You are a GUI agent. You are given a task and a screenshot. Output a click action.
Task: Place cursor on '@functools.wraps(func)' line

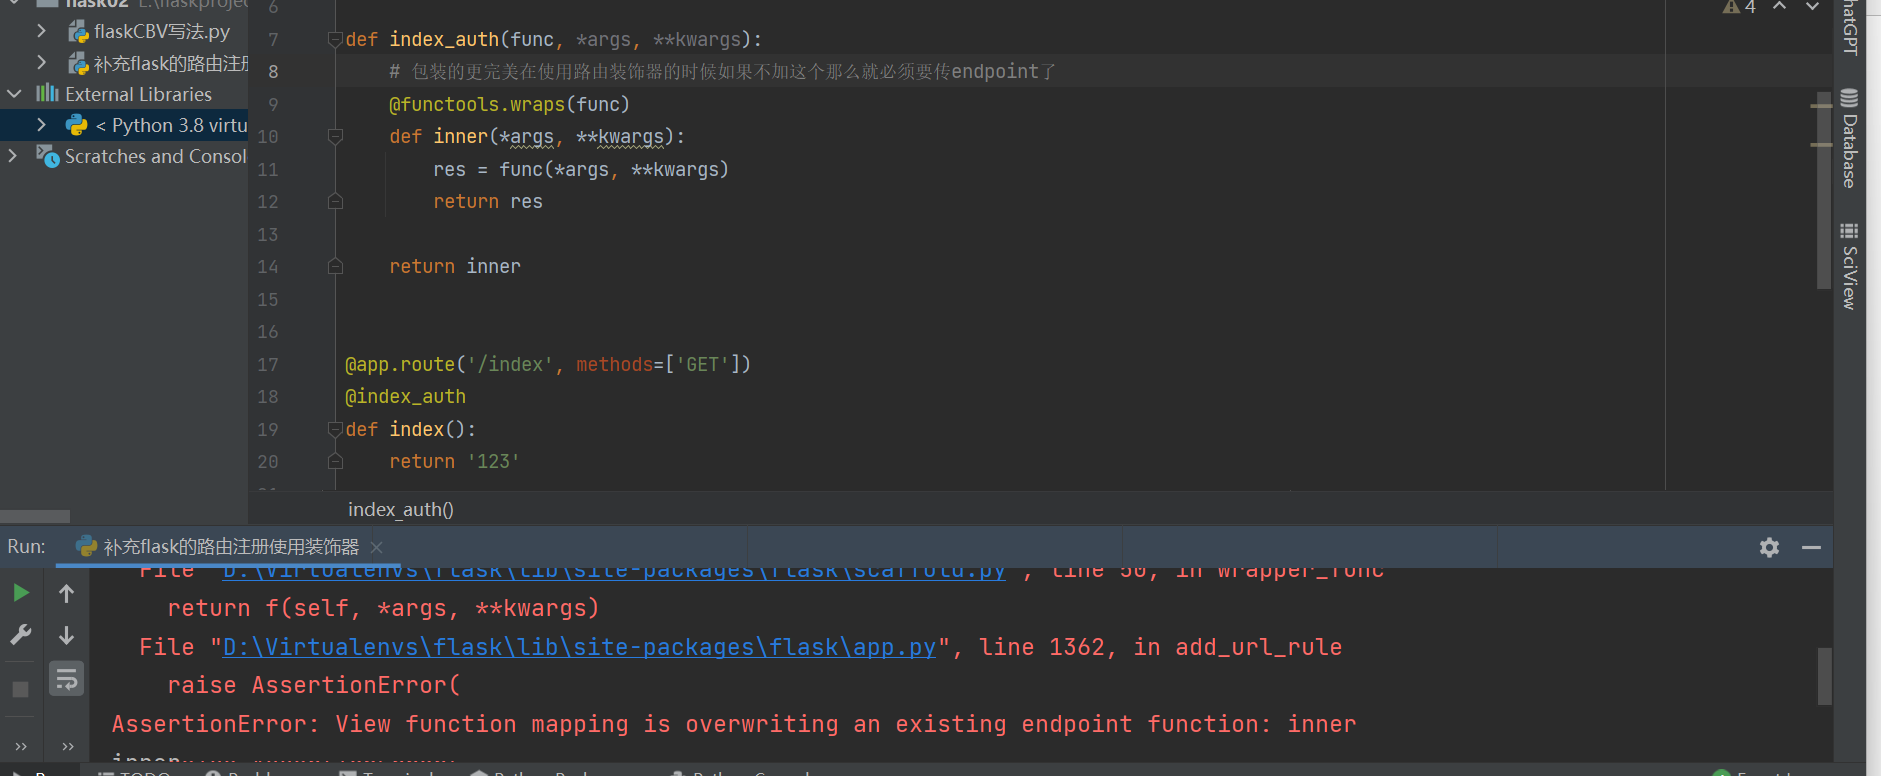coord(509,104)
